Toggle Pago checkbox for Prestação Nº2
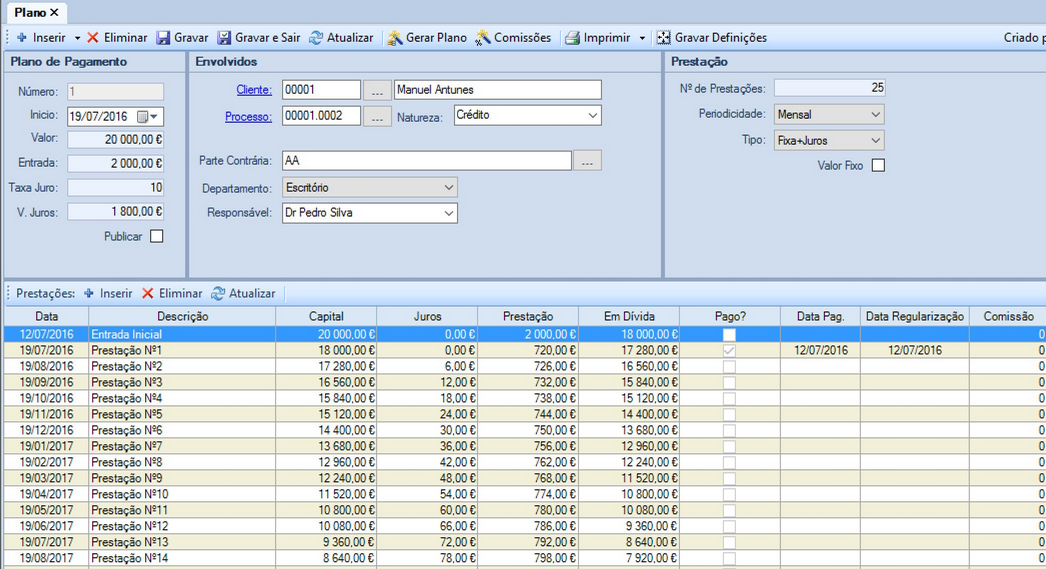This screenshot has height=569, width=1046. (x=729, y=366)
